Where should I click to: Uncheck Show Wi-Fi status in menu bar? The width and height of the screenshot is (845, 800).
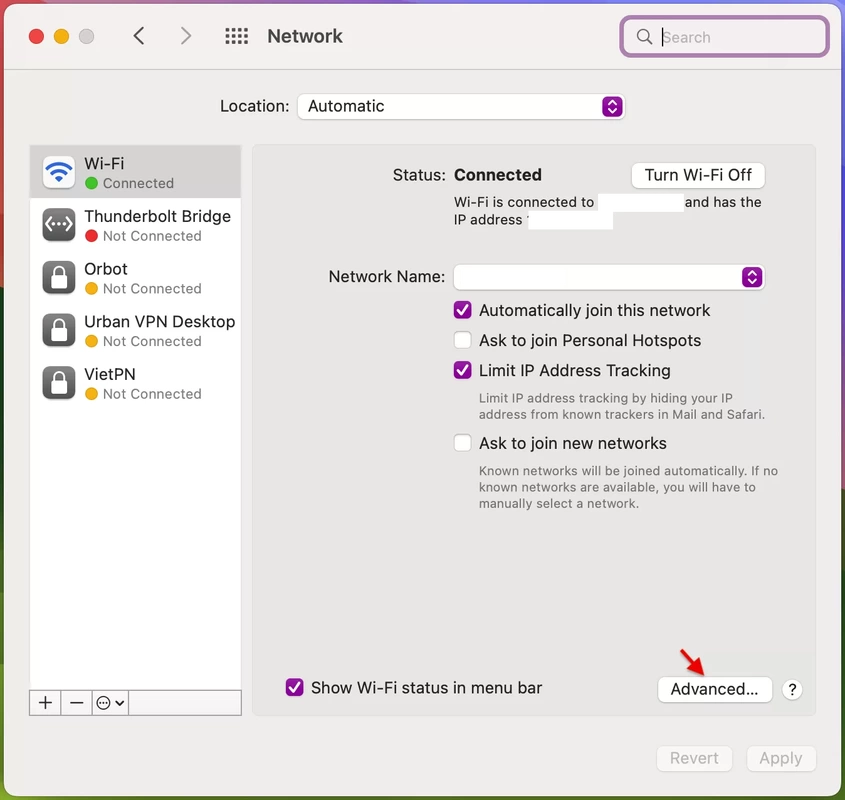click(x=294, y=687)
